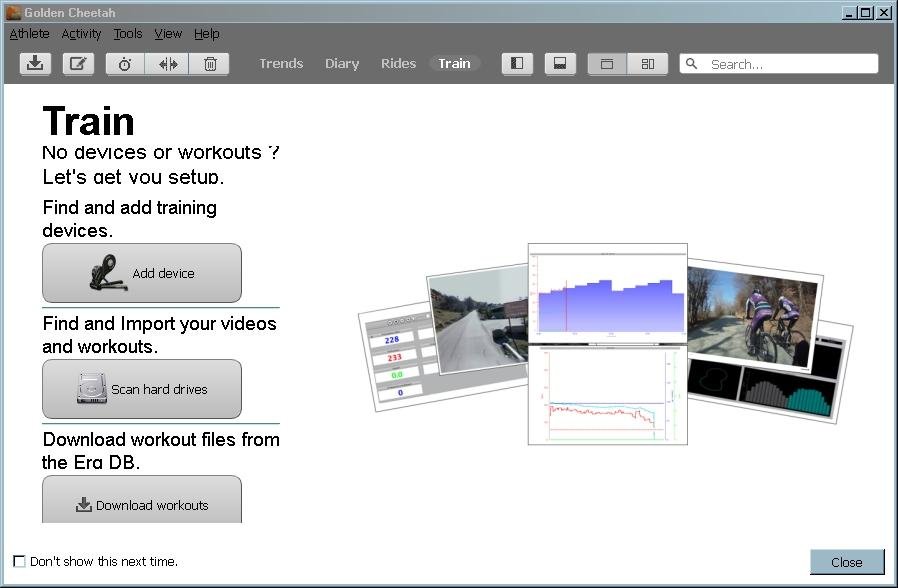Close the Train setup overlay
This screenshot has width=898, height=588.
coord(847,562)
